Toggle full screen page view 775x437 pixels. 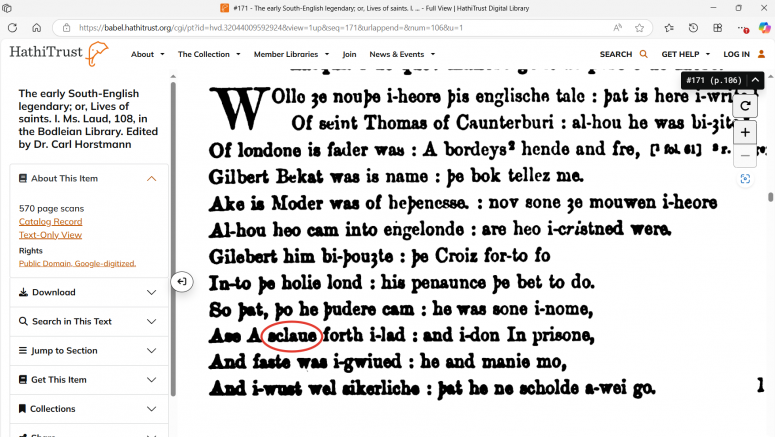click(x=745, y=178)
